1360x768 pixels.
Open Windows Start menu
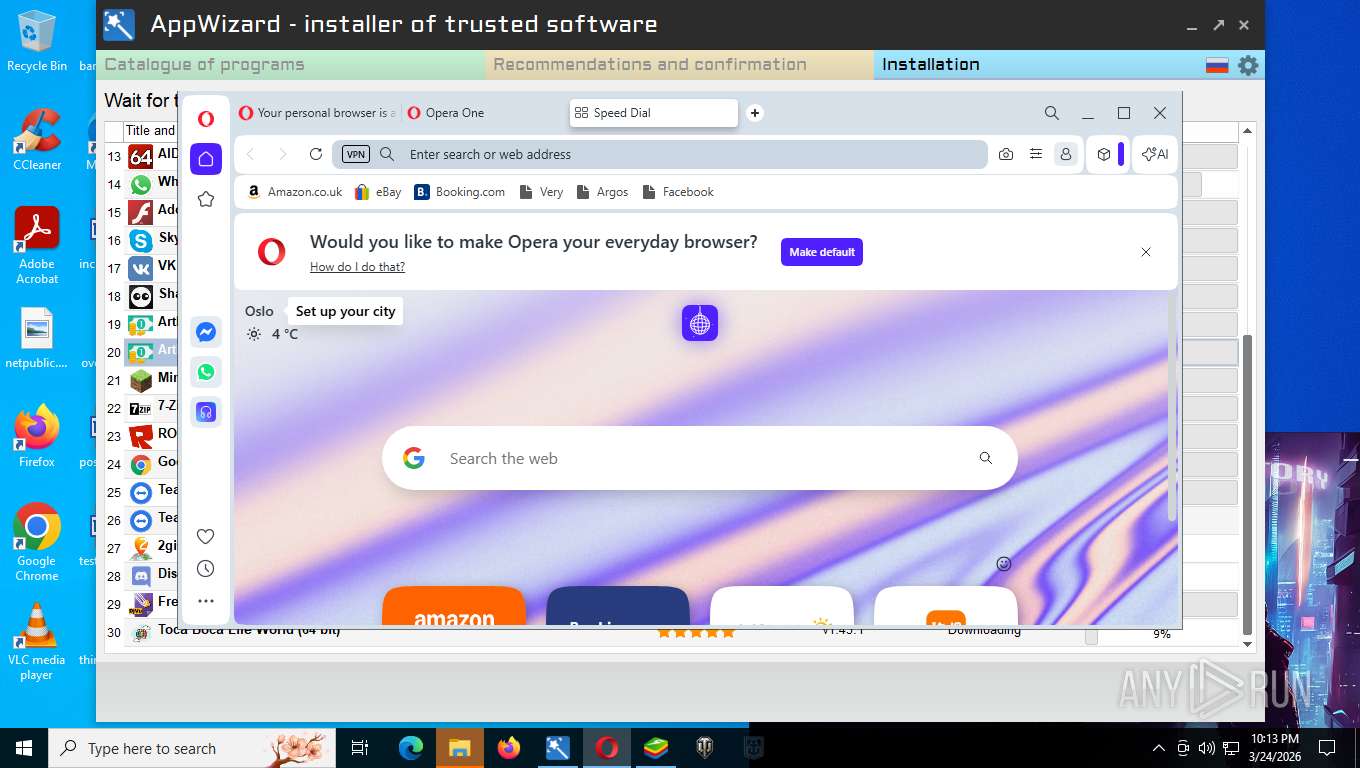23,748
